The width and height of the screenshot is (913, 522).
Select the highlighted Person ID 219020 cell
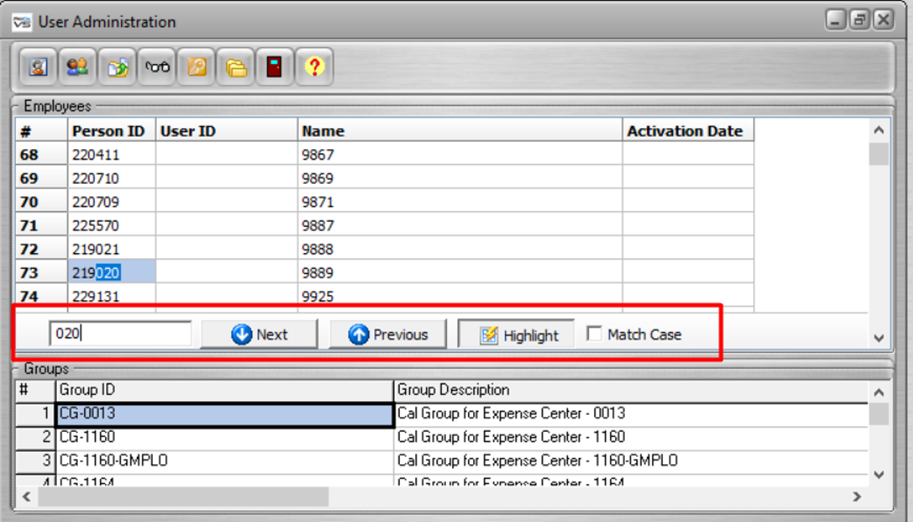pyautogui.click(x=111, y=272)
